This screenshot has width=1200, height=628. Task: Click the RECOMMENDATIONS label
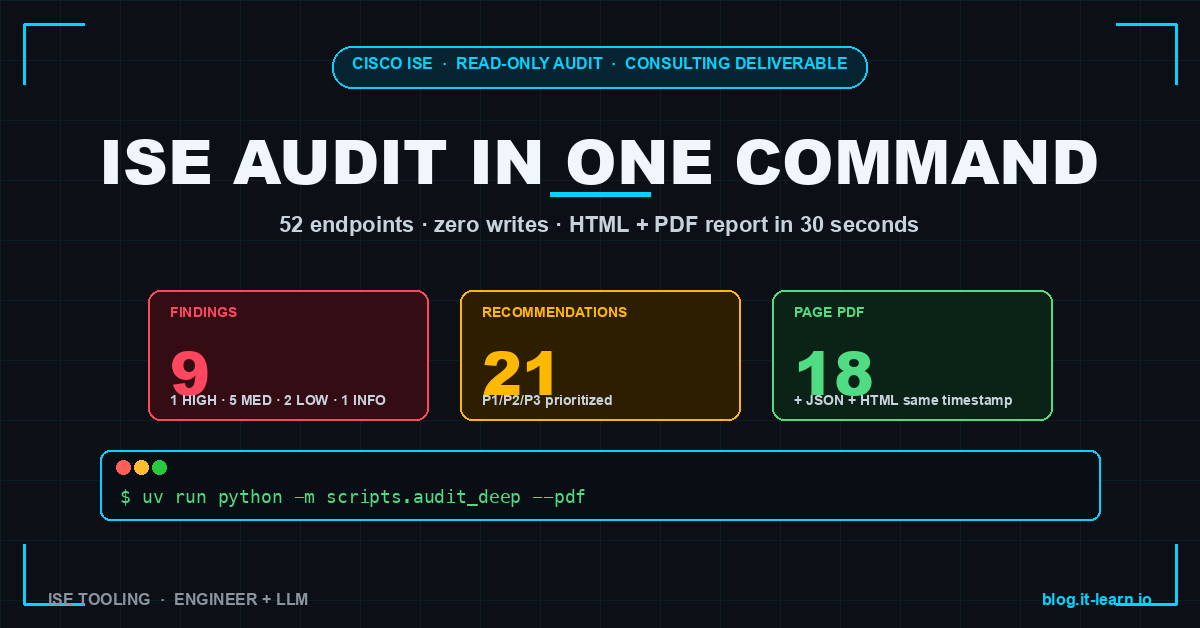pyautogui.click(x=555, y=312)
